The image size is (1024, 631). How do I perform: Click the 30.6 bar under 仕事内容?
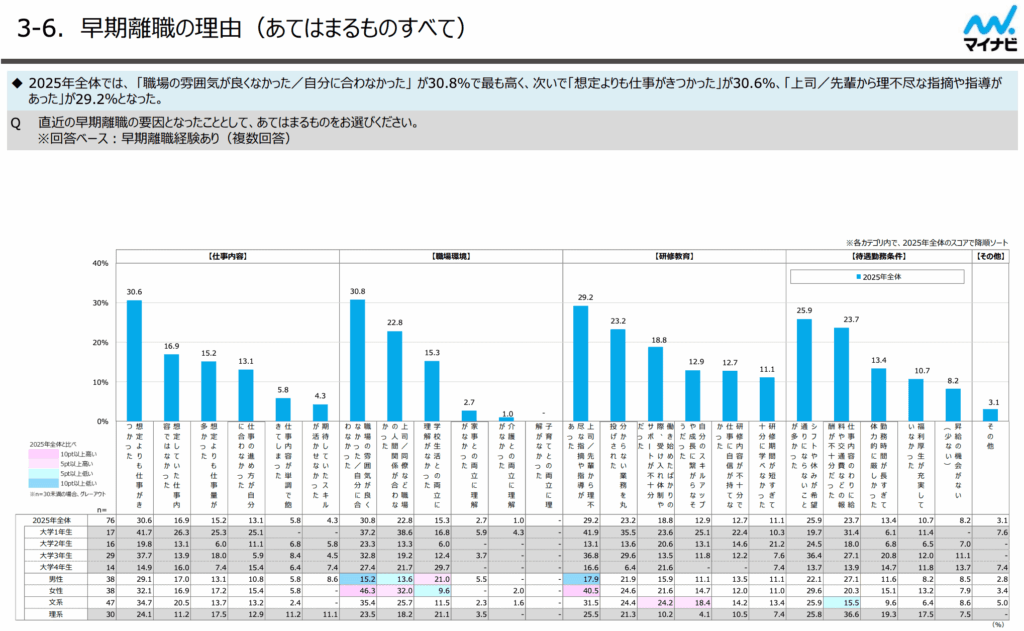(134, 361)
